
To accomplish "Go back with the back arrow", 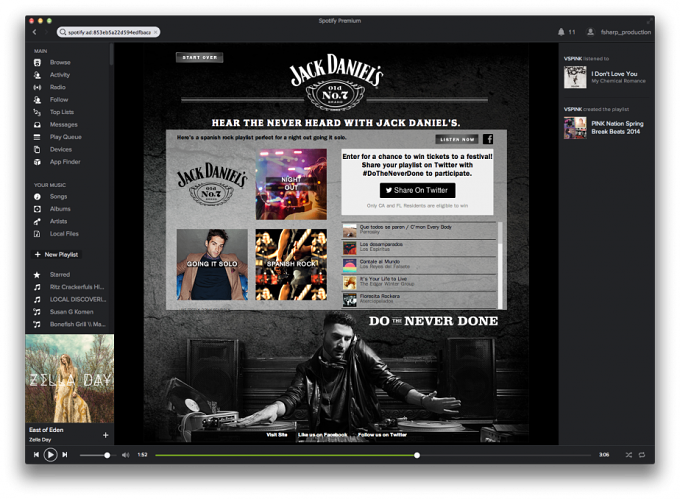I will click(x=34, y=32).
